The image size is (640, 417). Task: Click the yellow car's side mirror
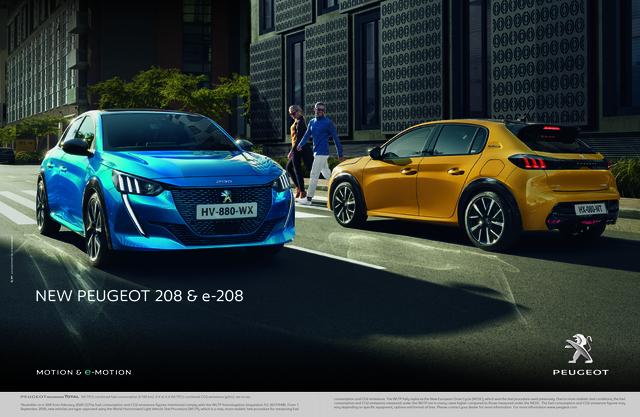(x=375, y=153)
